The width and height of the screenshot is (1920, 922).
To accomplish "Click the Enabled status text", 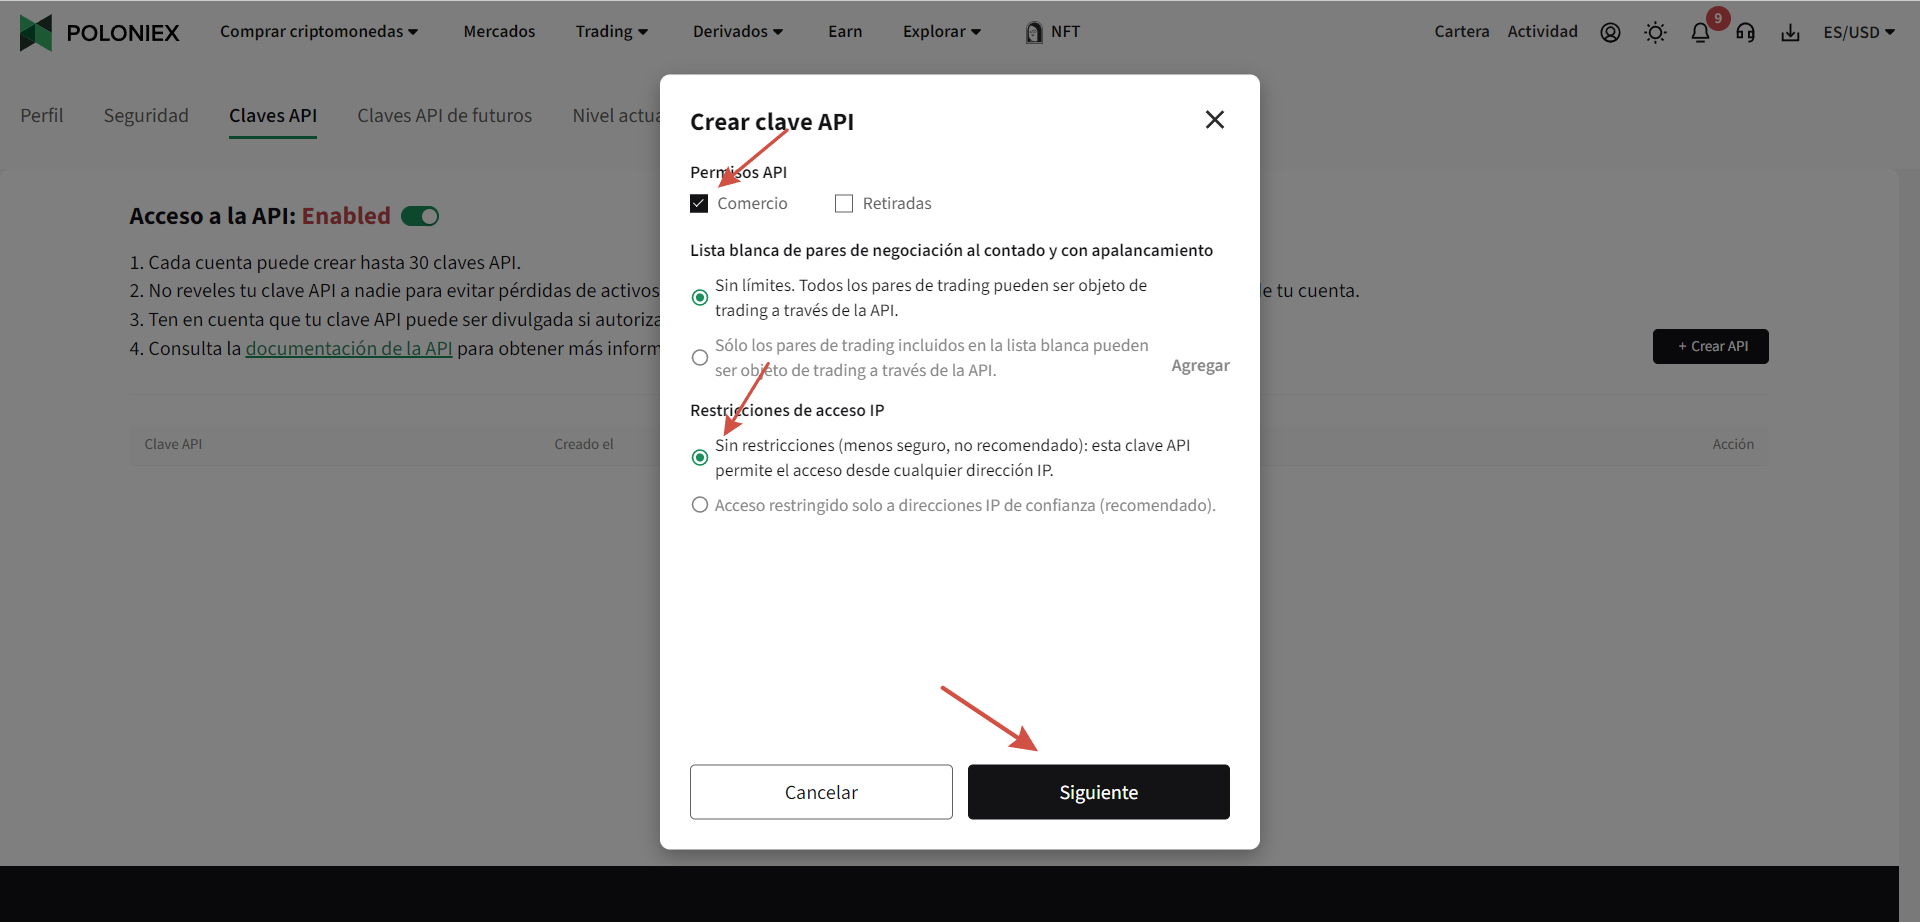I will 346,216.
